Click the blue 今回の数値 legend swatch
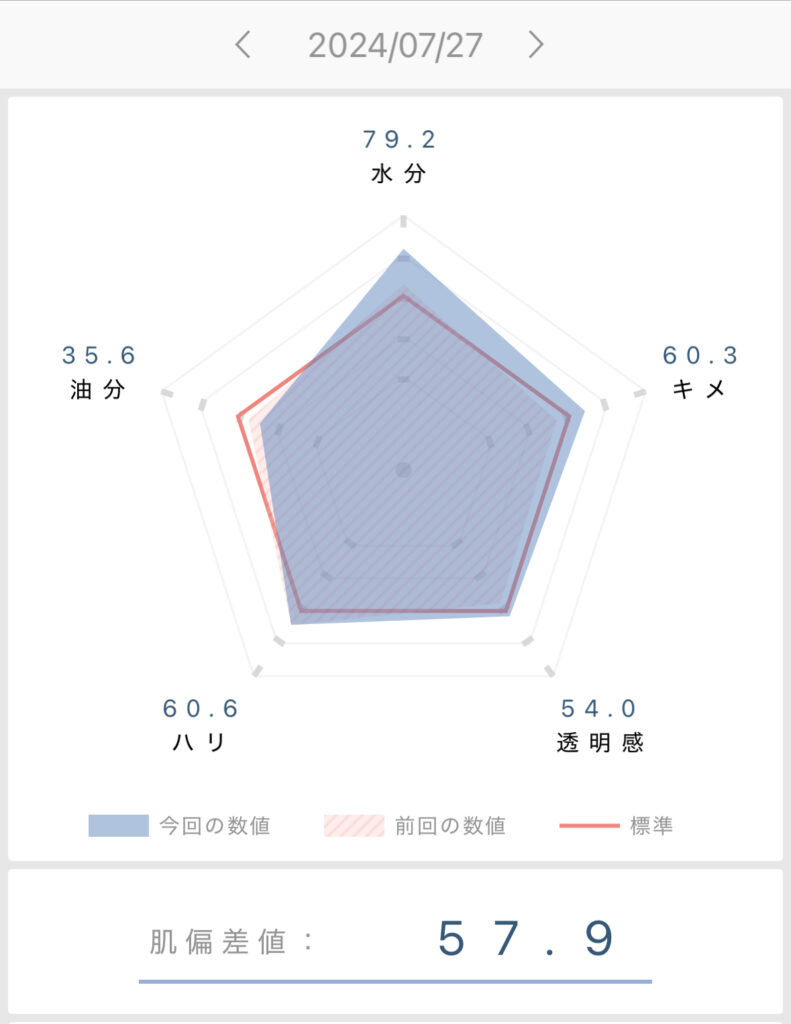 pos(118,825)
